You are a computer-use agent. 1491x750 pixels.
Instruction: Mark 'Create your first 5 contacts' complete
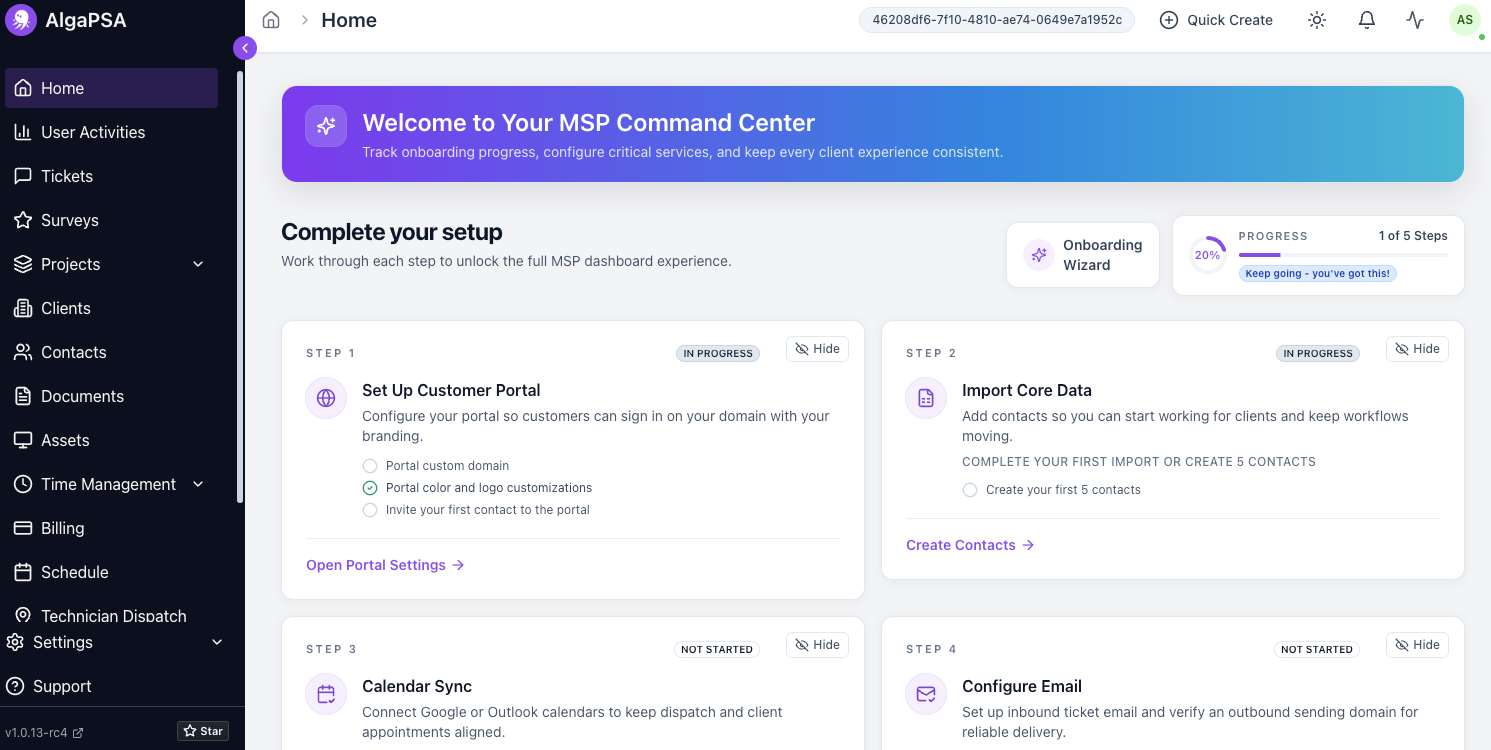pos(969,489)
